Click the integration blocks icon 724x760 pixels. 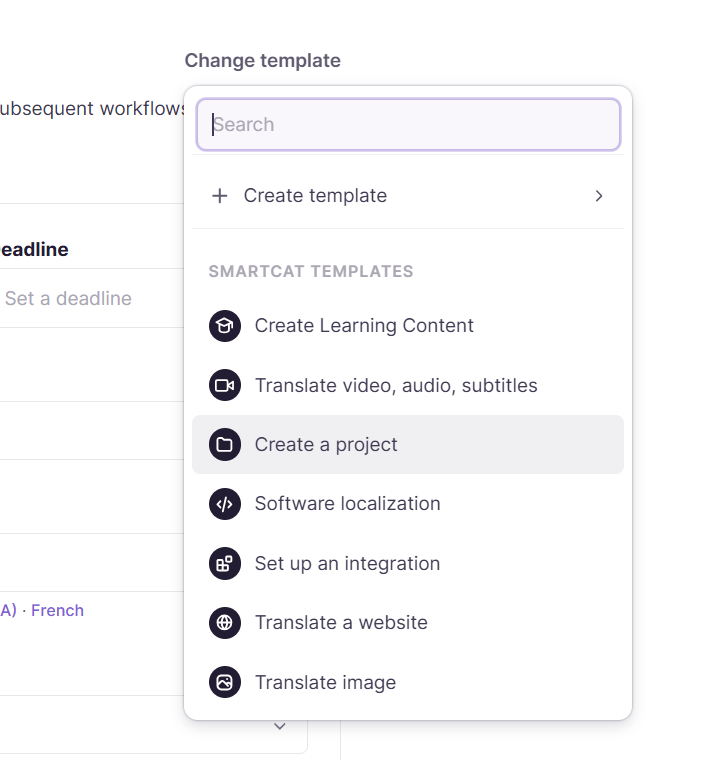pyautogui.click(x=224, y=564)
